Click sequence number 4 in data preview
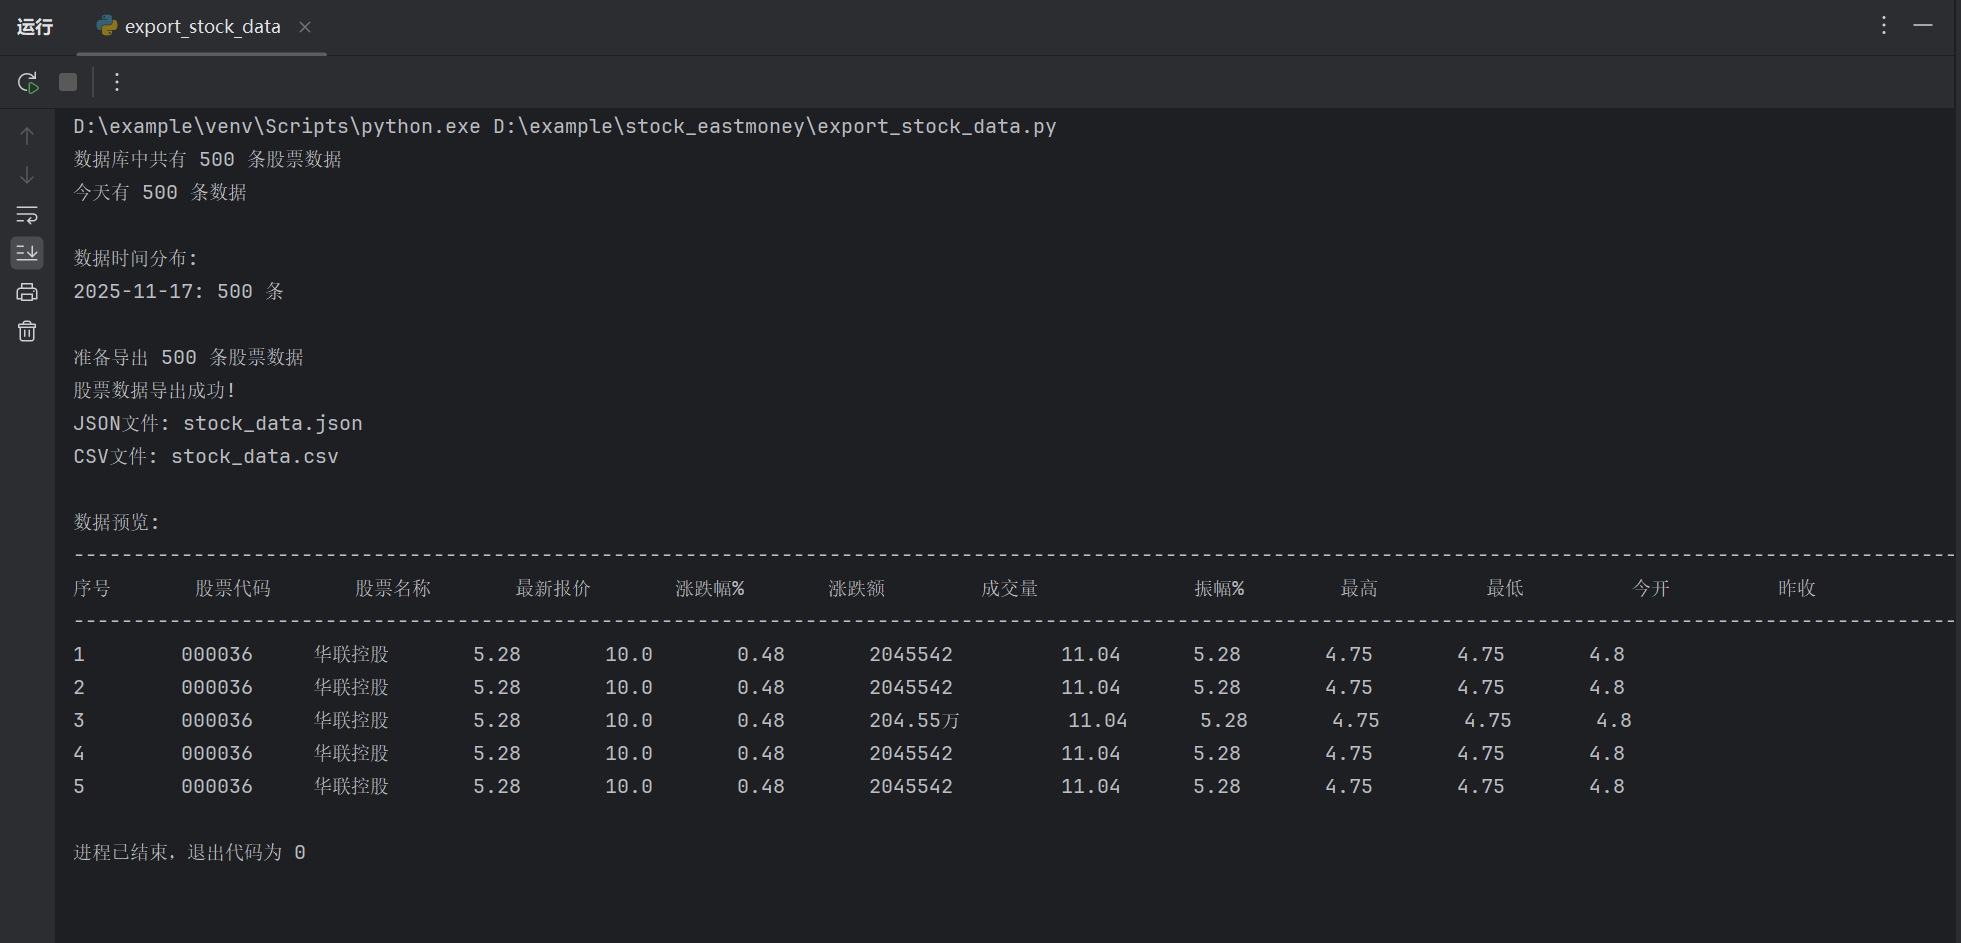 79,753
